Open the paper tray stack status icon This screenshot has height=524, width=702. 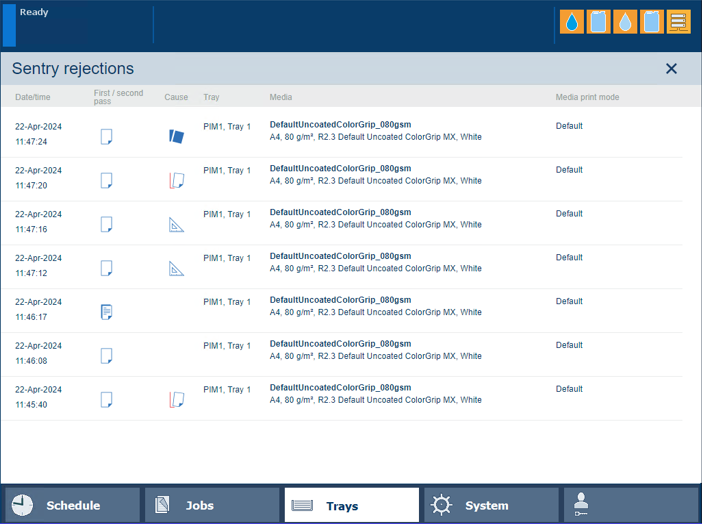pos(678,21)
